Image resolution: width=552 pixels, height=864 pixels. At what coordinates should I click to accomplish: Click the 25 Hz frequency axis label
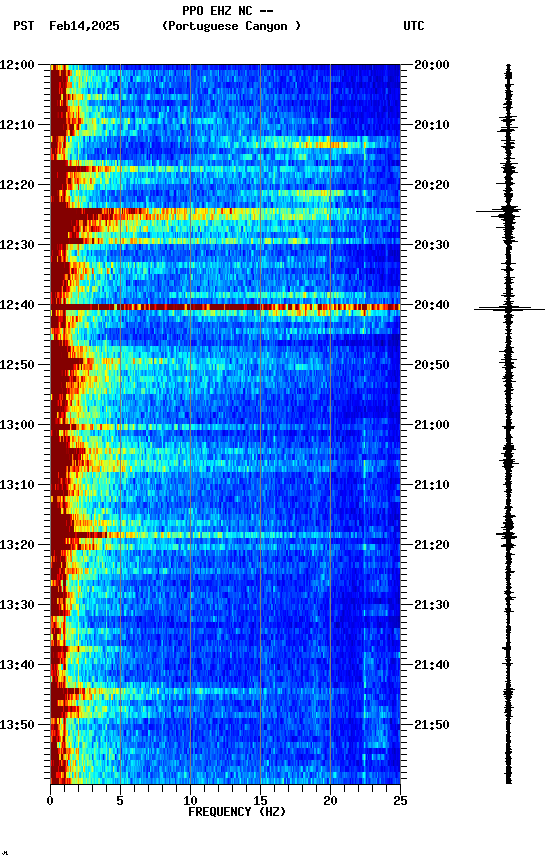[400, 801]
